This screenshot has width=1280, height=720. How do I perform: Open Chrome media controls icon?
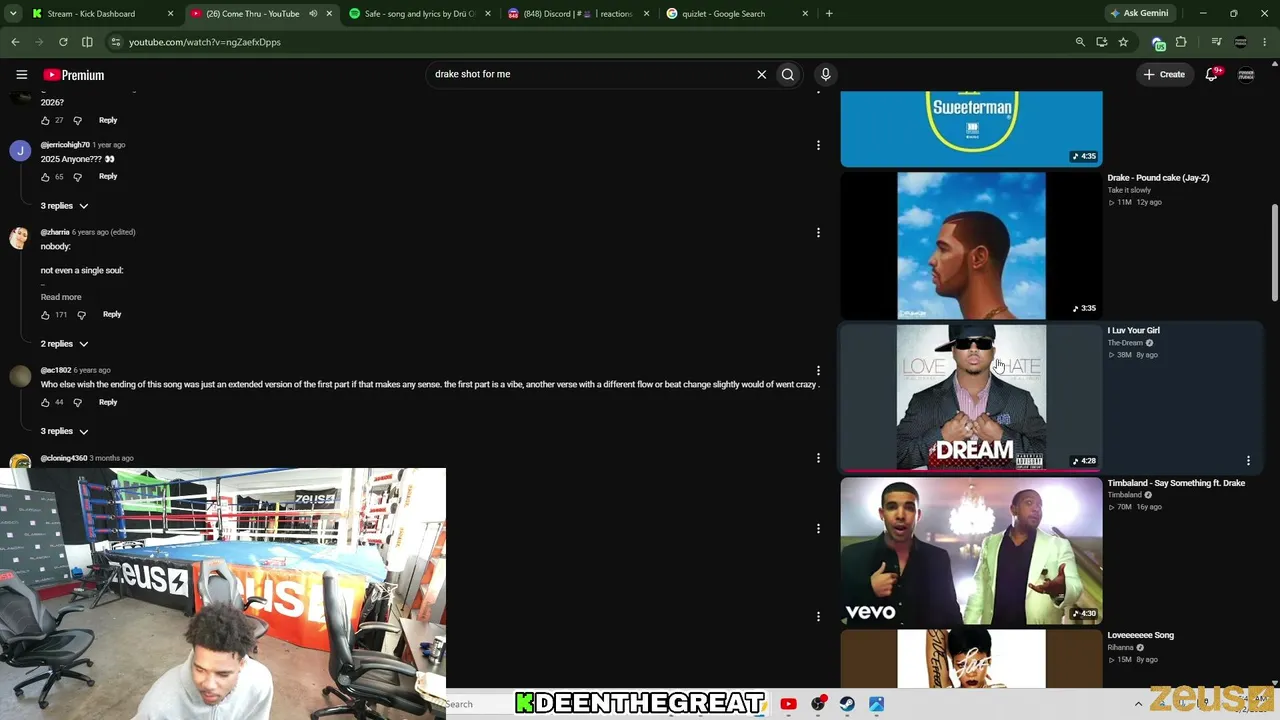coord(1216,42)
